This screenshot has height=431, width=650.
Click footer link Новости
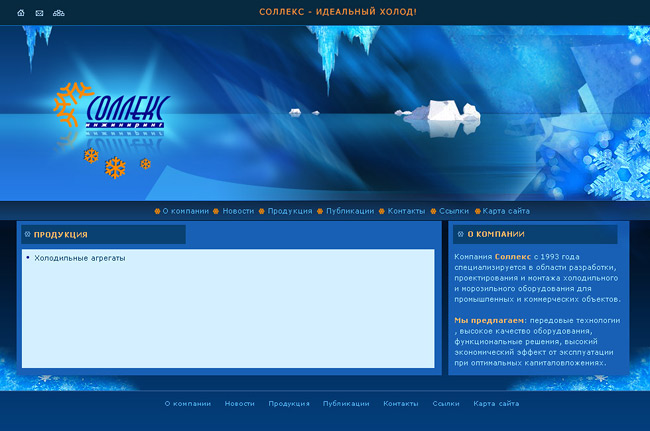pos(240,404)
